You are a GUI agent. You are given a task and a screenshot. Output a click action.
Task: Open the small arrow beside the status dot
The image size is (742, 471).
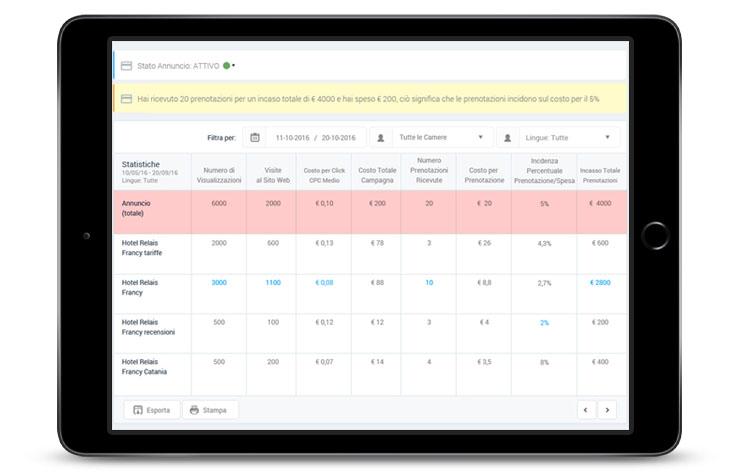coord(234,66)
